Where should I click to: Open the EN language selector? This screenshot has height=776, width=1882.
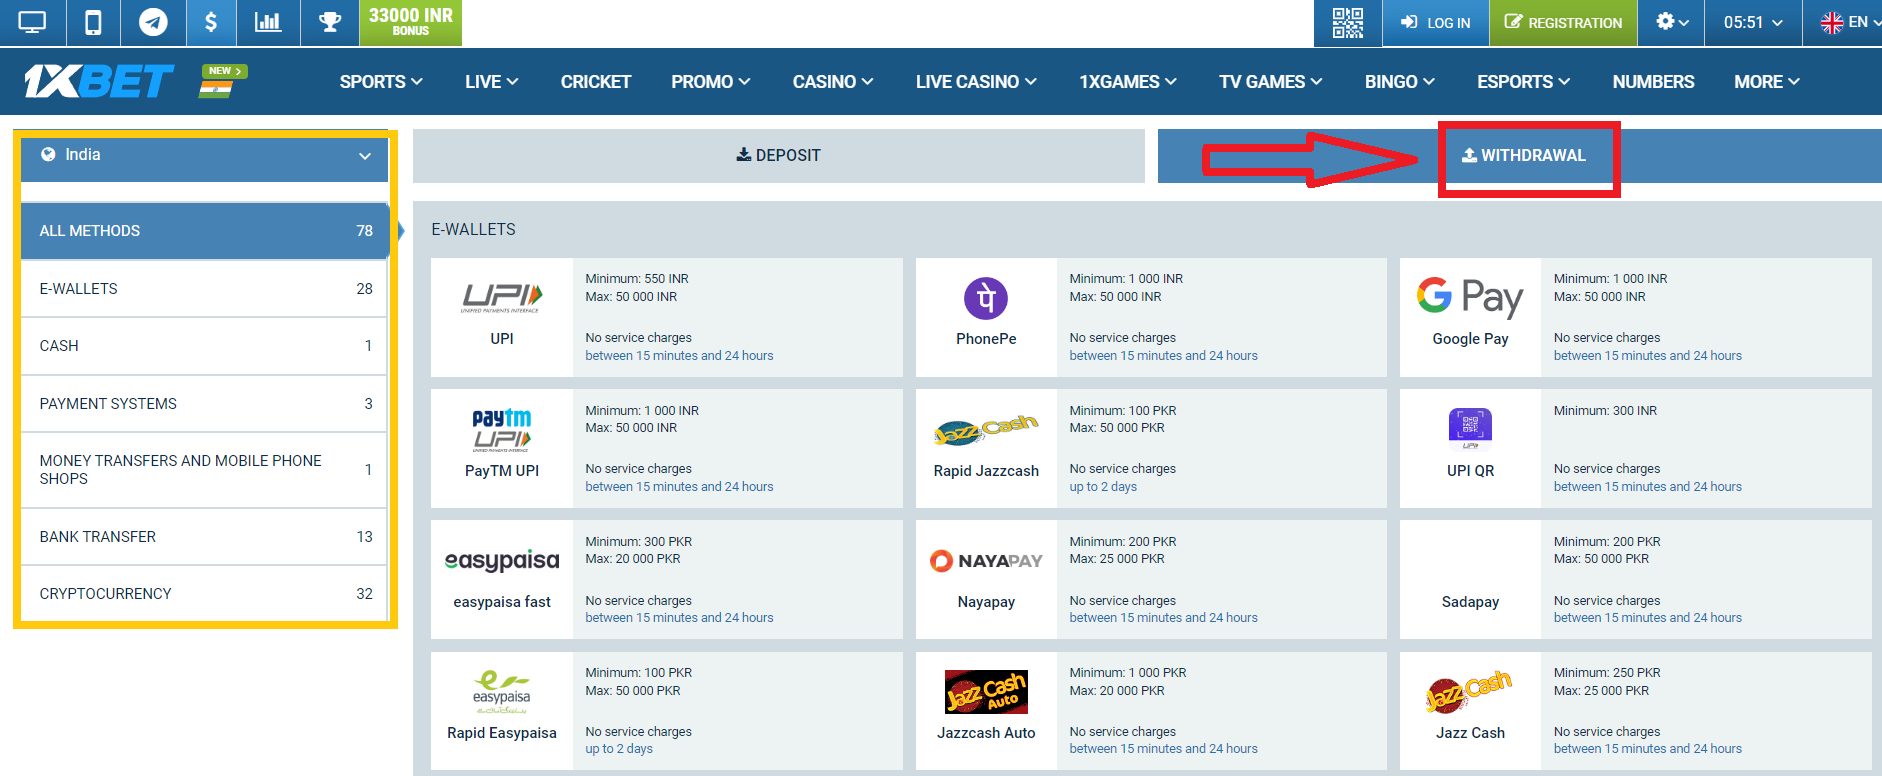(1848, 22)
